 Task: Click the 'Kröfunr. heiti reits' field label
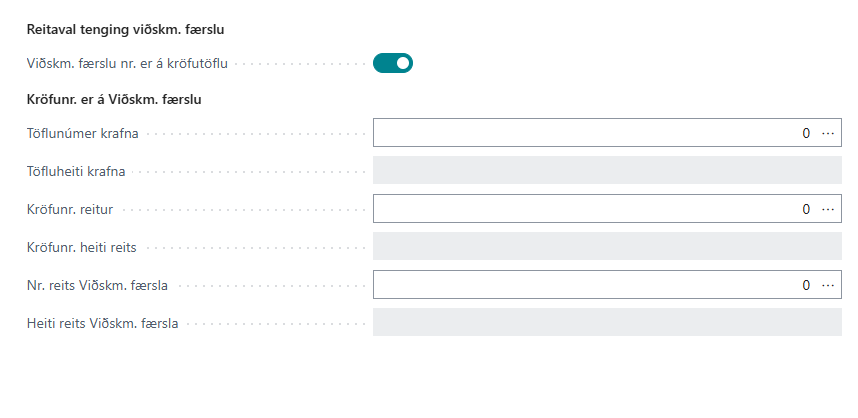(x=81, y=247)
